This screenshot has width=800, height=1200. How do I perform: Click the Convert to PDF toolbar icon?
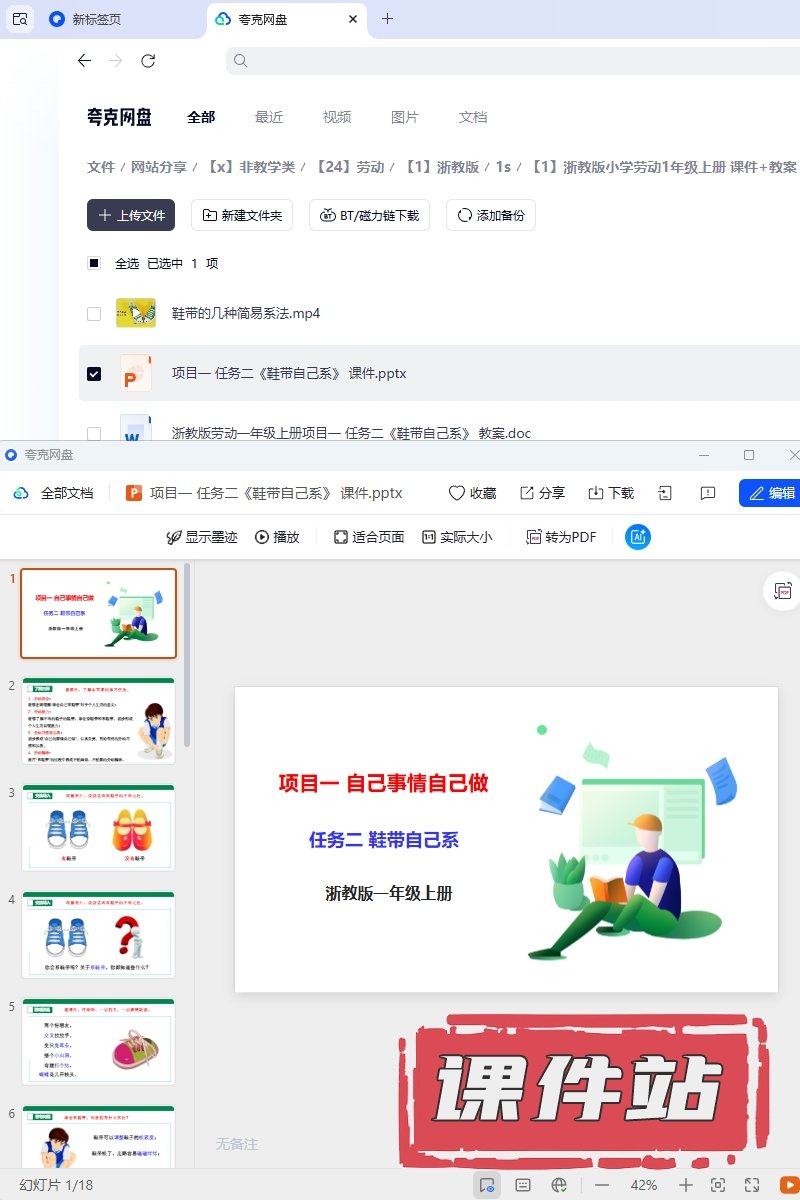561,537
